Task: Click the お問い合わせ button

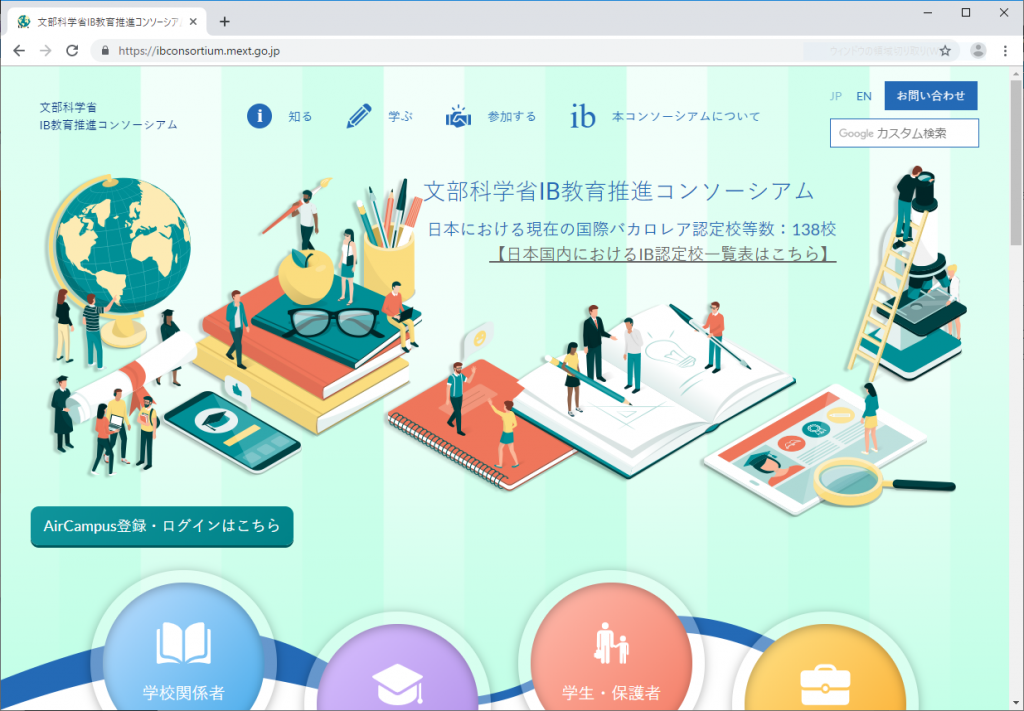Action: click(931, 95)
